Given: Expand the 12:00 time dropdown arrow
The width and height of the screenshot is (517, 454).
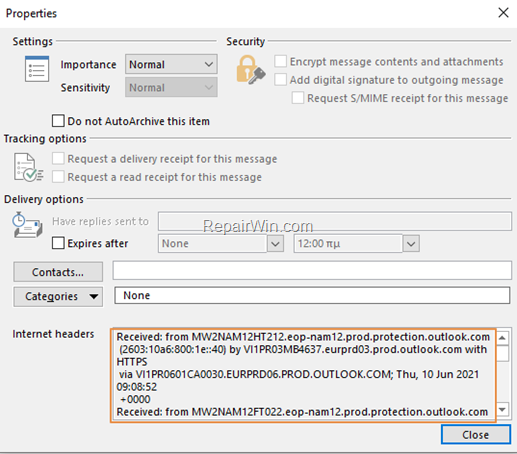Looking at the screenshot, I should click(411, 244).
